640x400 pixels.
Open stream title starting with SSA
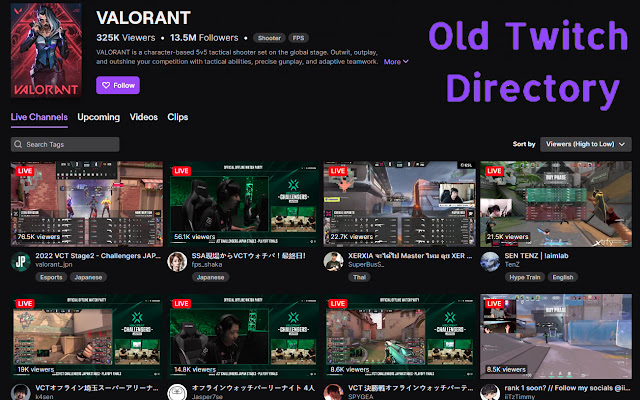(x=249, y=256)
